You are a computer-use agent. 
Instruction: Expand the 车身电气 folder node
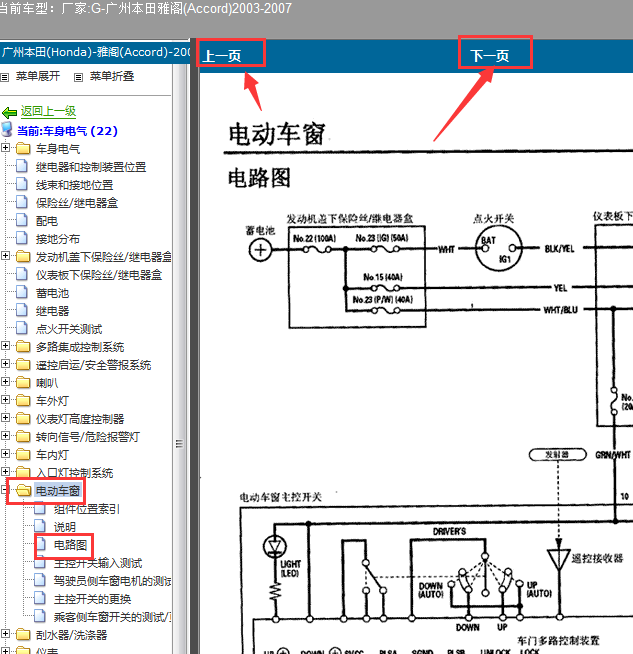(5, 148)
